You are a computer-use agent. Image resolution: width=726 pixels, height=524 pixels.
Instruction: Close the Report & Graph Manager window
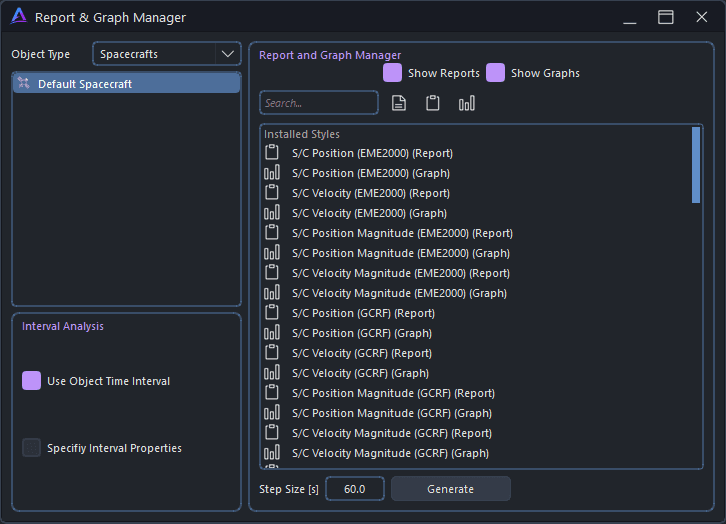click(701, 17)
